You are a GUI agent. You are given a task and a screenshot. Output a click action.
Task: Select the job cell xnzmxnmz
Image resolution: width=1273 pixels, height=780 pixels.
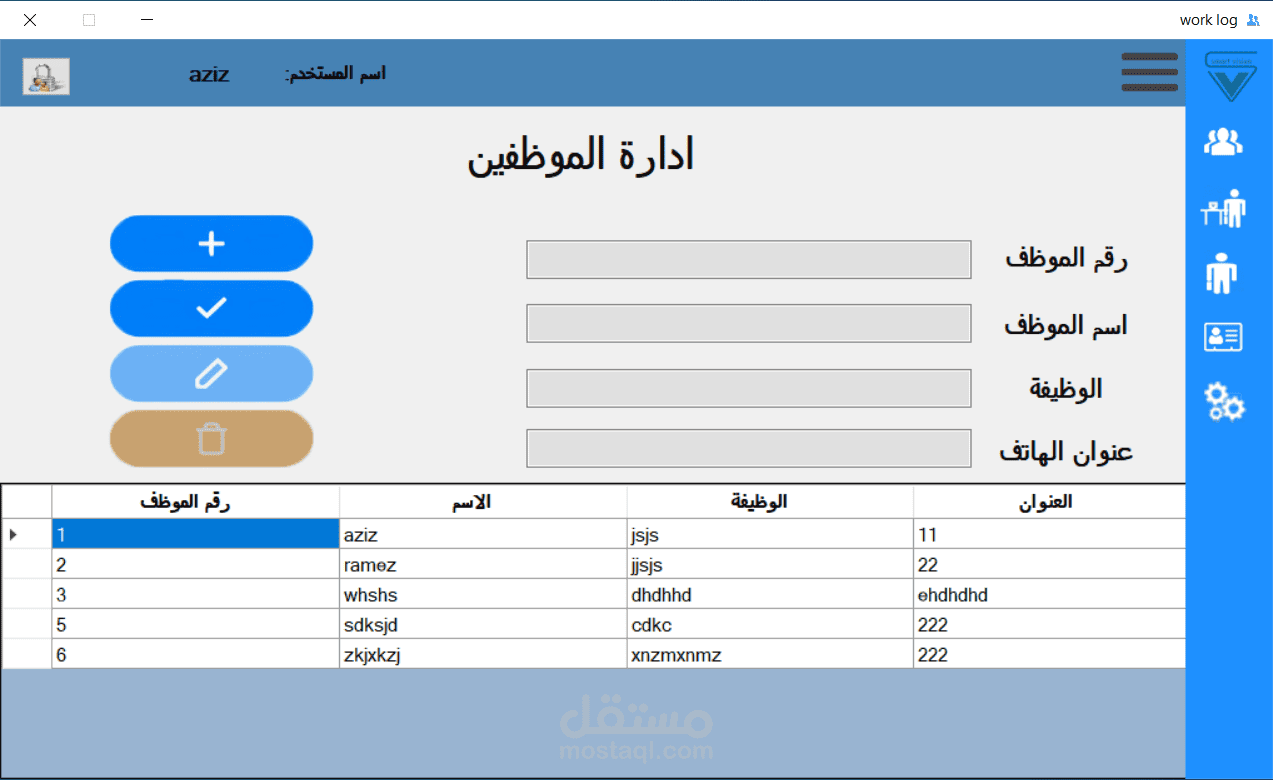click(x=770, y=654)
